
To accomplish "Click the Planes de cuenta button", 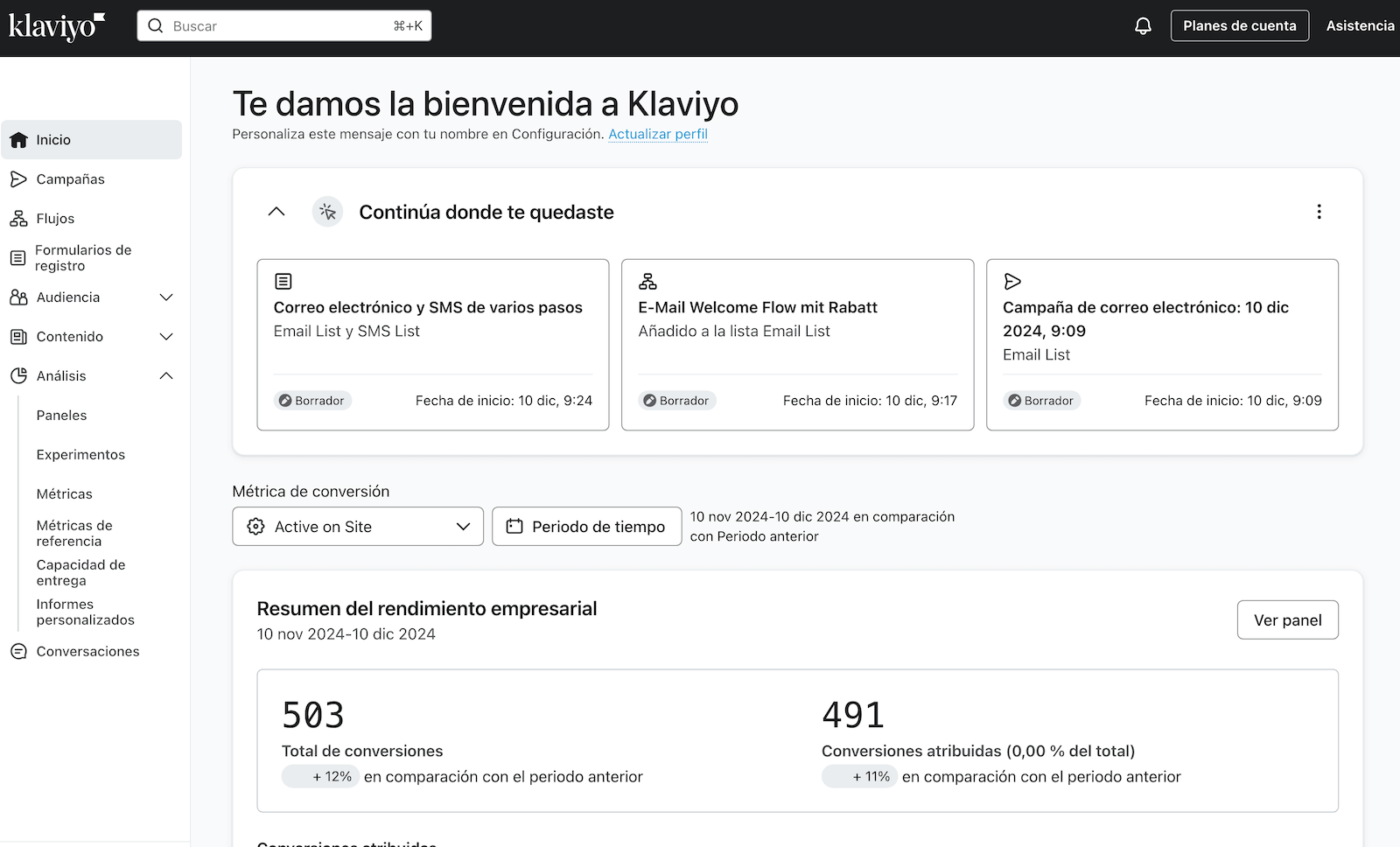I will tap(1240, 26).
